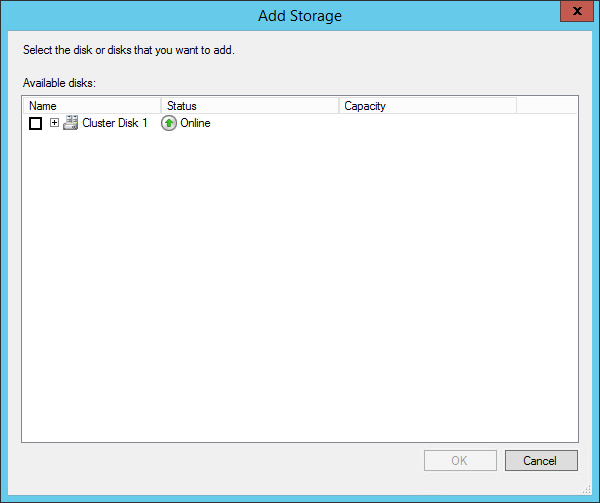Click the blank column header after Capacity

tap(546, 105)
